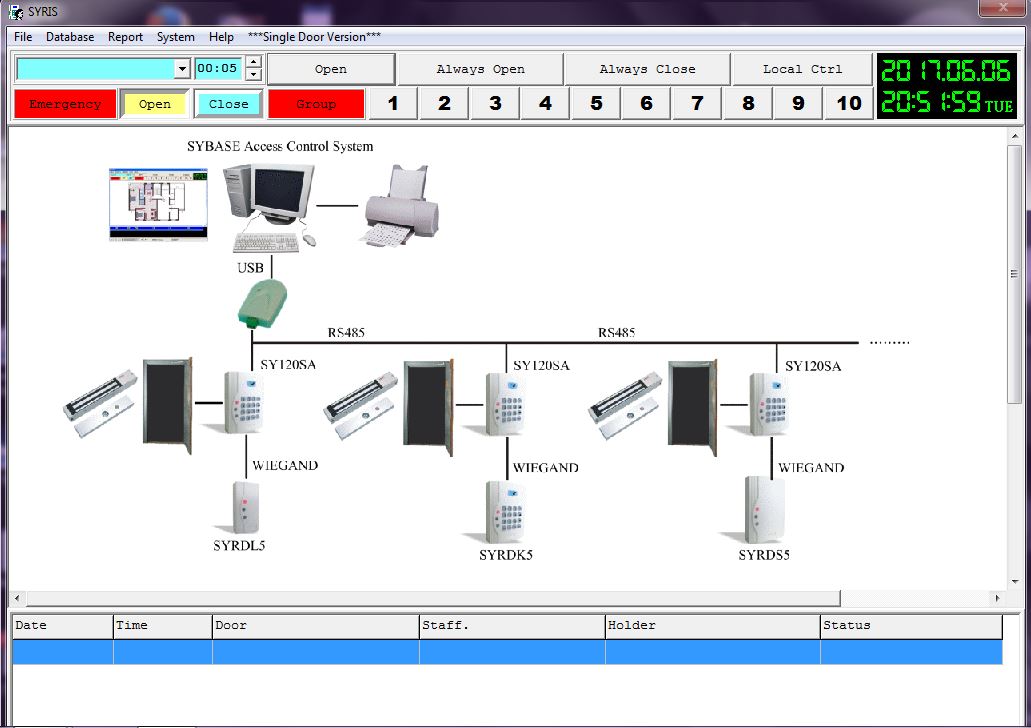Click the Staff. column header

pyautogui.click(x=512, y=625)
